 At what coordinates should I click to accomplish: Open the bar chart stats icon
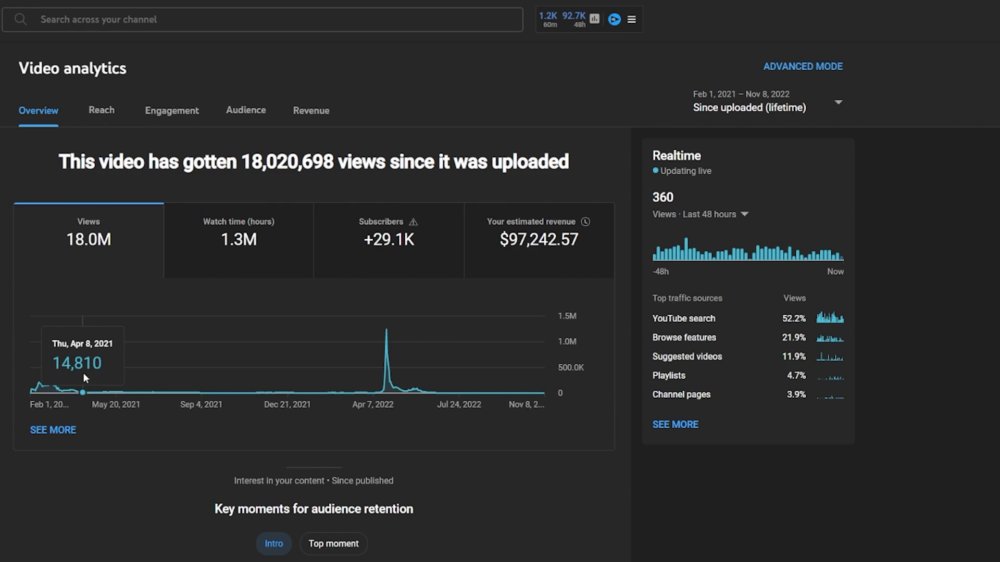pos(594,19)
